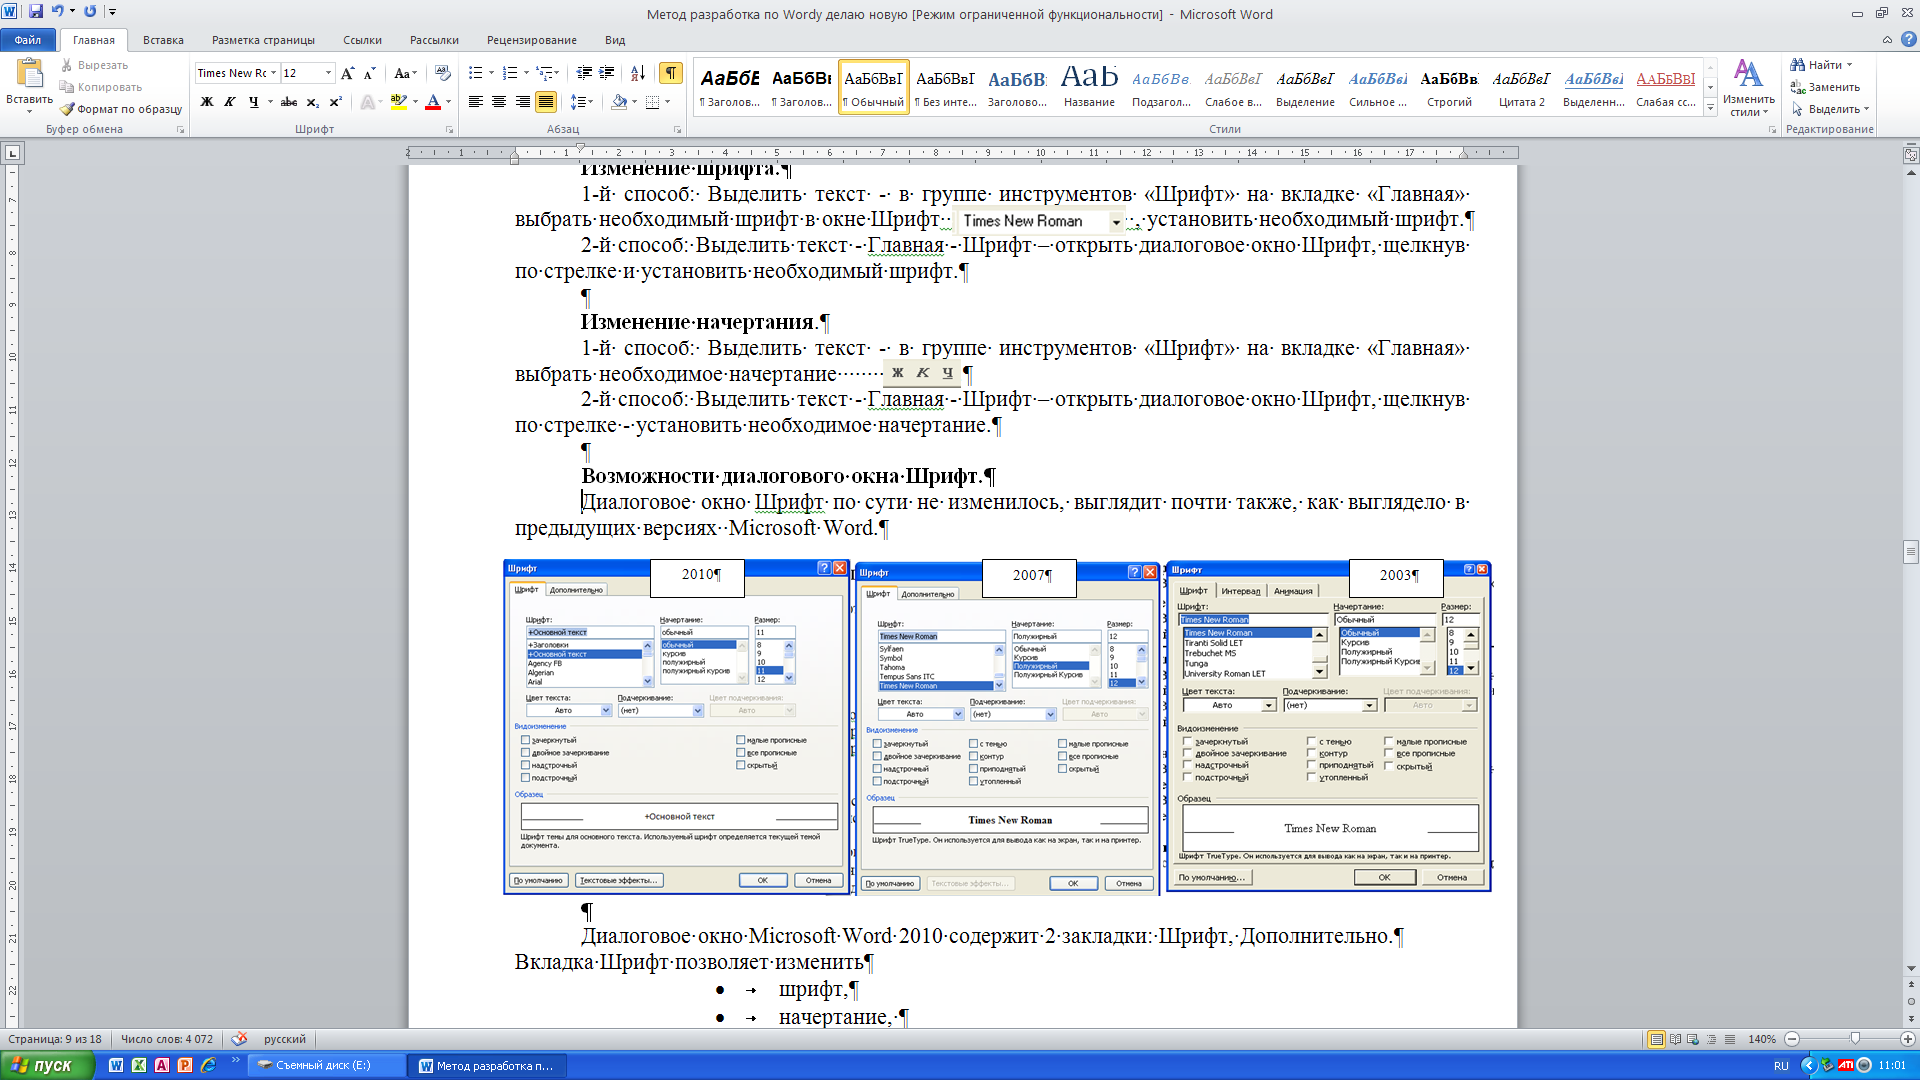The image size is (1920, 1080).
Task: Click the Shrink Font icon
Action: pos(369,73)
